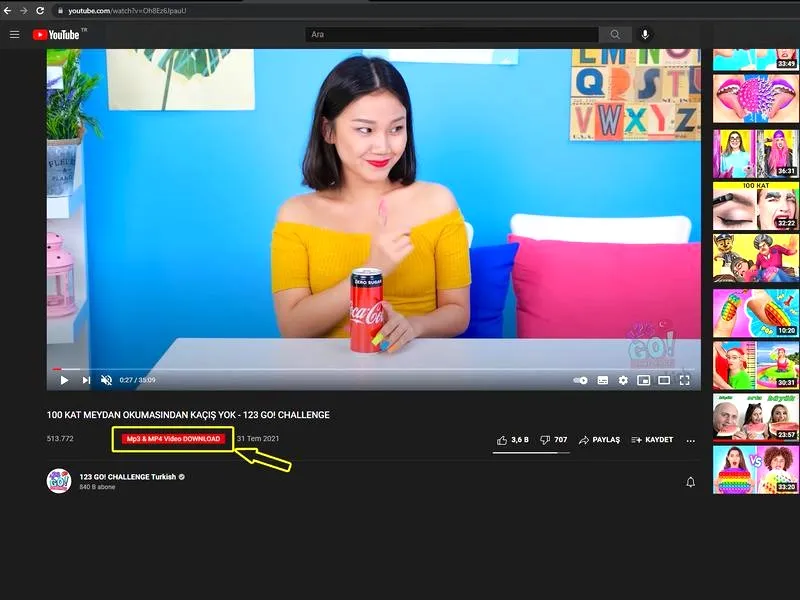Click the PAYLAŞ share button

coord(599,440)
